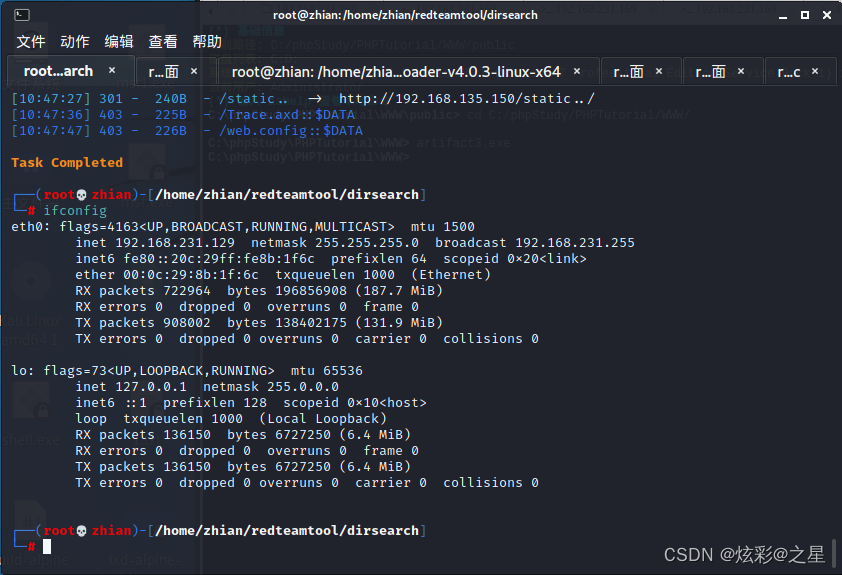Click the (Local Loopback) text
Screen dimensions: 842x575
pyautogui.click(x=323, y=419)
